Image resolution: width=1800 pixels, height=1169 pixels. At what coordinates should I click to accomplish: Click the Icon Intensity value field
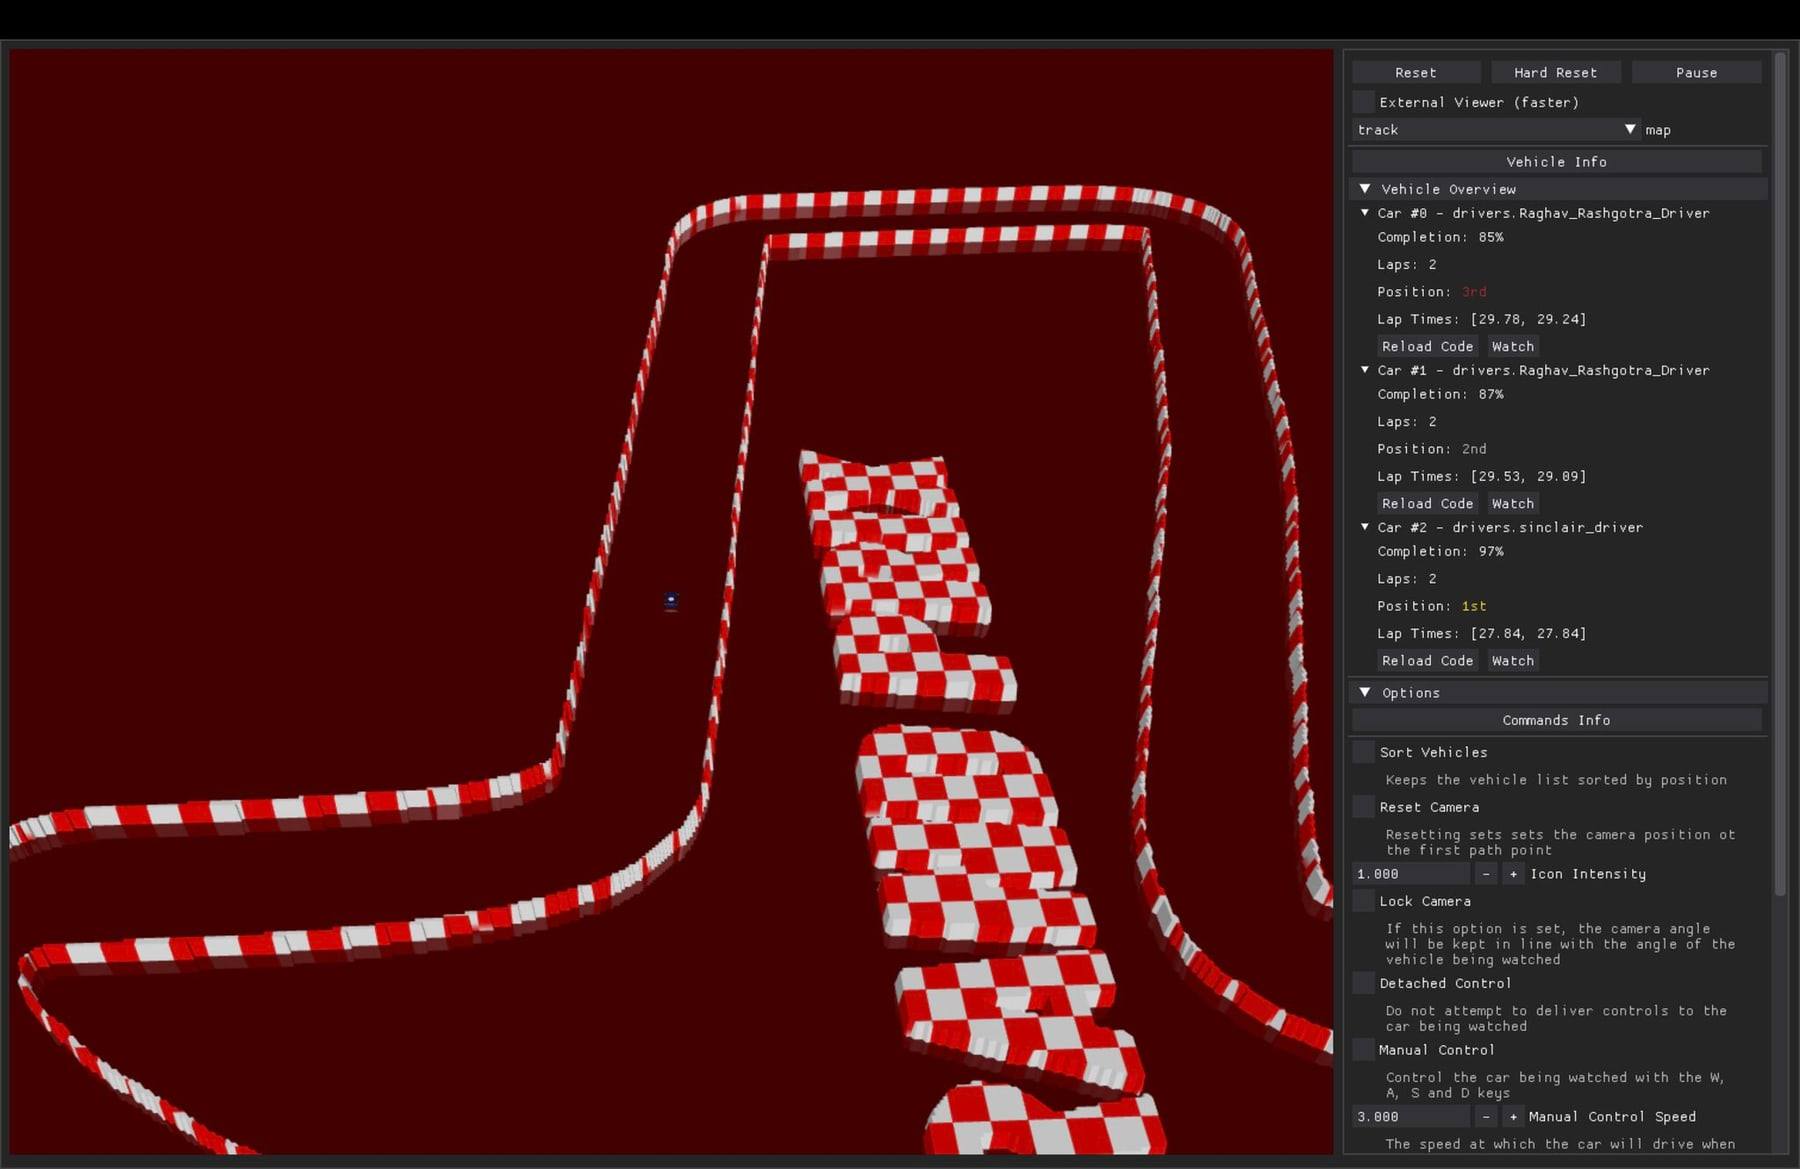(x=1411, y=874)
